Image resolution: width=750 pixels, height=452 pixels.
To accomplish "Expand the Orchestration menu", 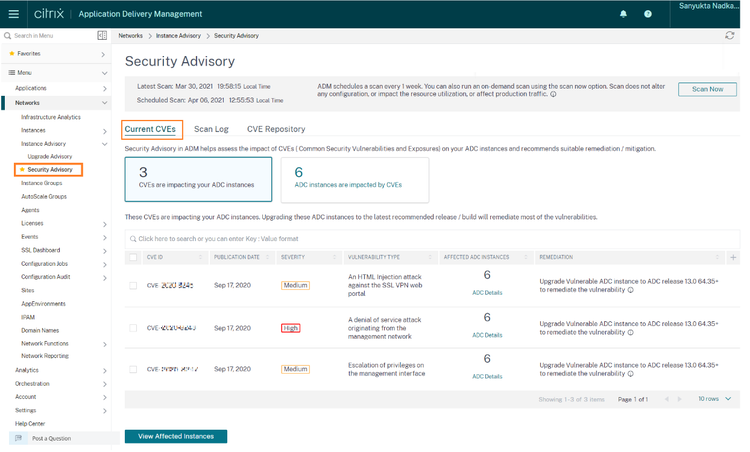I will (104, 384).
